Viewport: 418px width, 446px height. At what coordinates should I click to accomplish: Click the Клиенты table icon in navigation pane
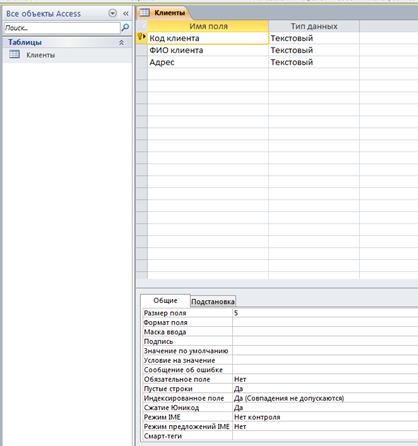click(14, 54)
